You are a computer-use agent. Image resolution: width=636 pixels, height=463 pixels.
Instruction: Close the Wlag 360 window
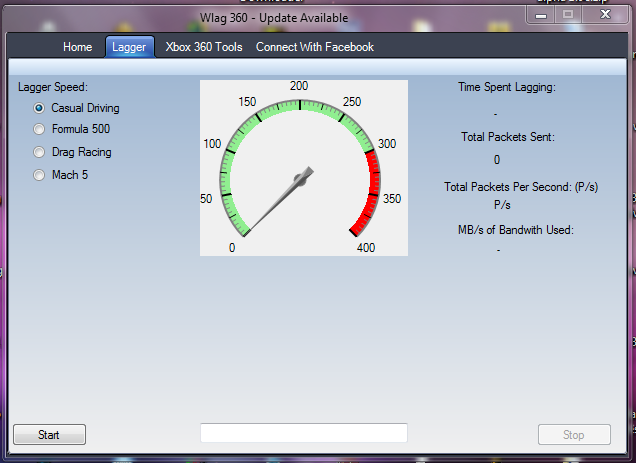(x=605, y=15)
